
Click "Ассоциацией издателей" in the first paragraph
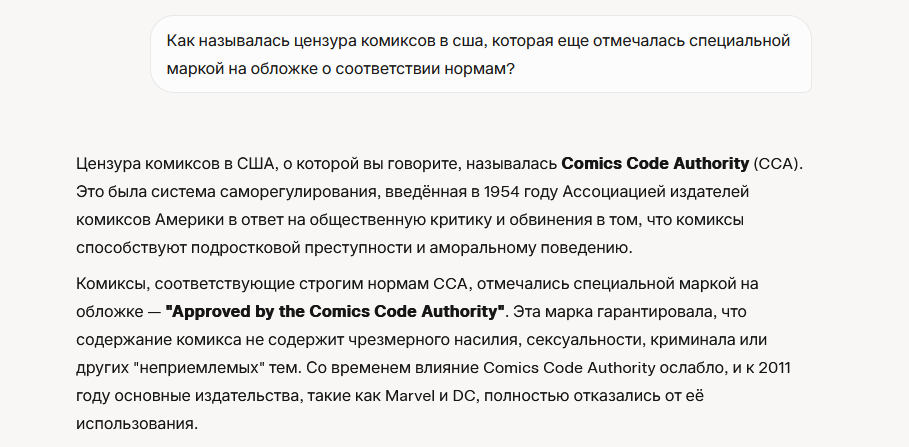pos(655,191)
